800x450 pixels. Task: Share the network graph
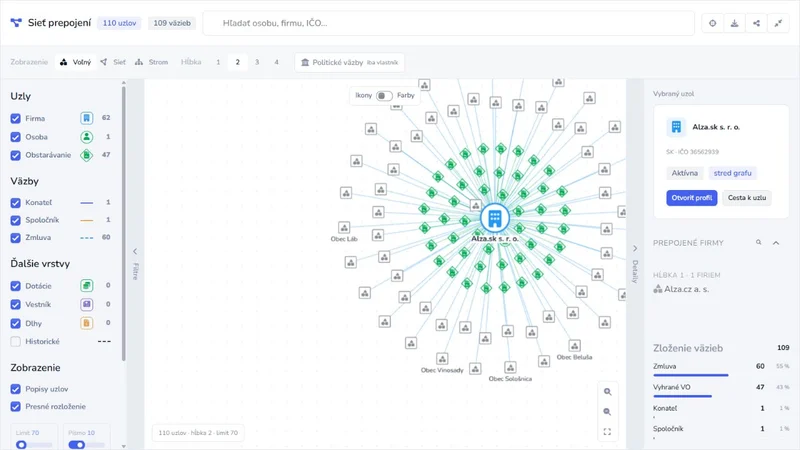coord(756,23)
